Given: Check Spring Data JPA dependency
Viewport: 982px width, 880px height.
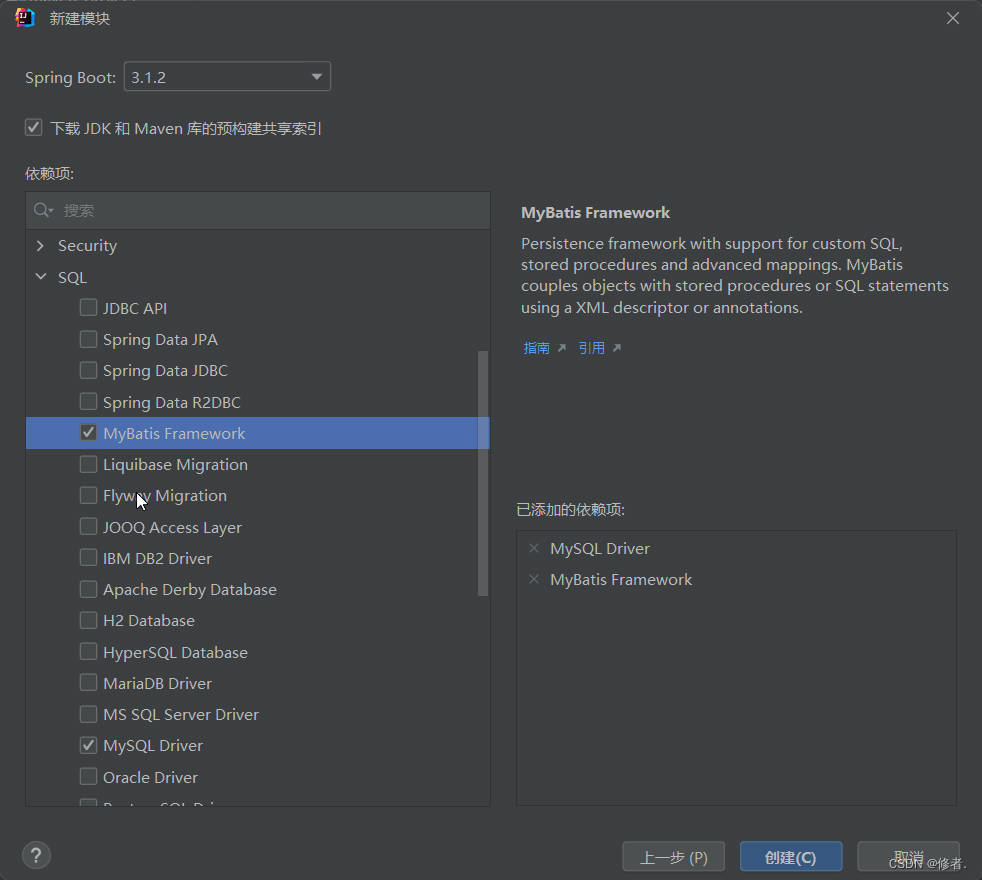Looking at the screenshot, I should click(x=88, y=339).
